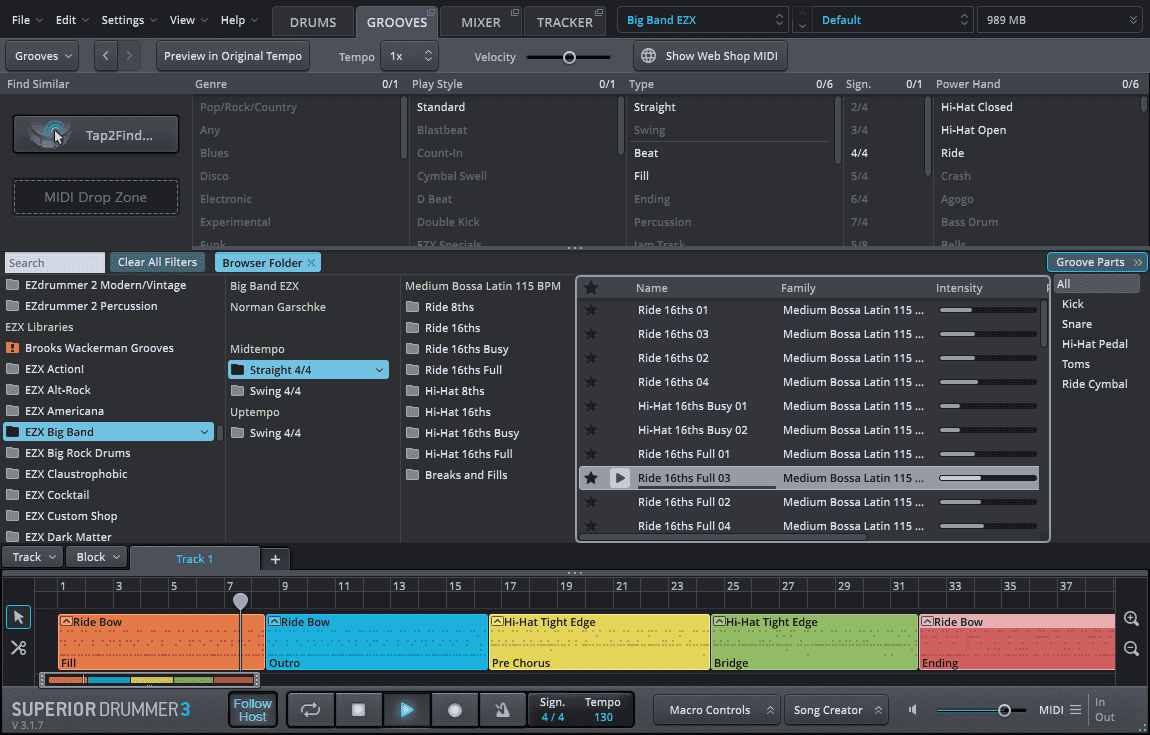Preview Ride 16ths Full 03 with play icon
Screen dimensions: 1150x735
click(620, 478)
